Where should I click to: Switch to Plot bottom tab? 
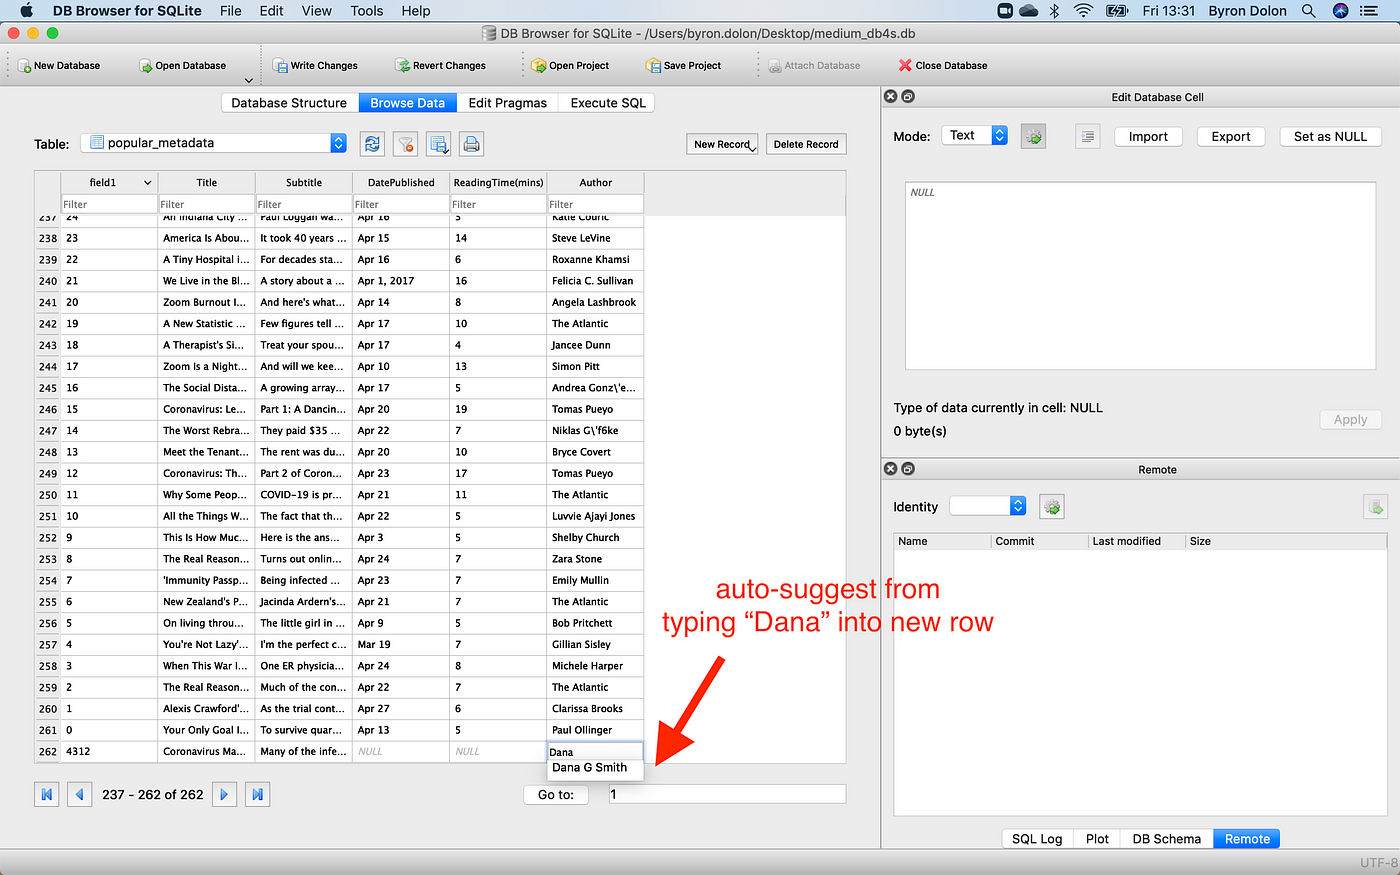click(x=1097, y=839)
